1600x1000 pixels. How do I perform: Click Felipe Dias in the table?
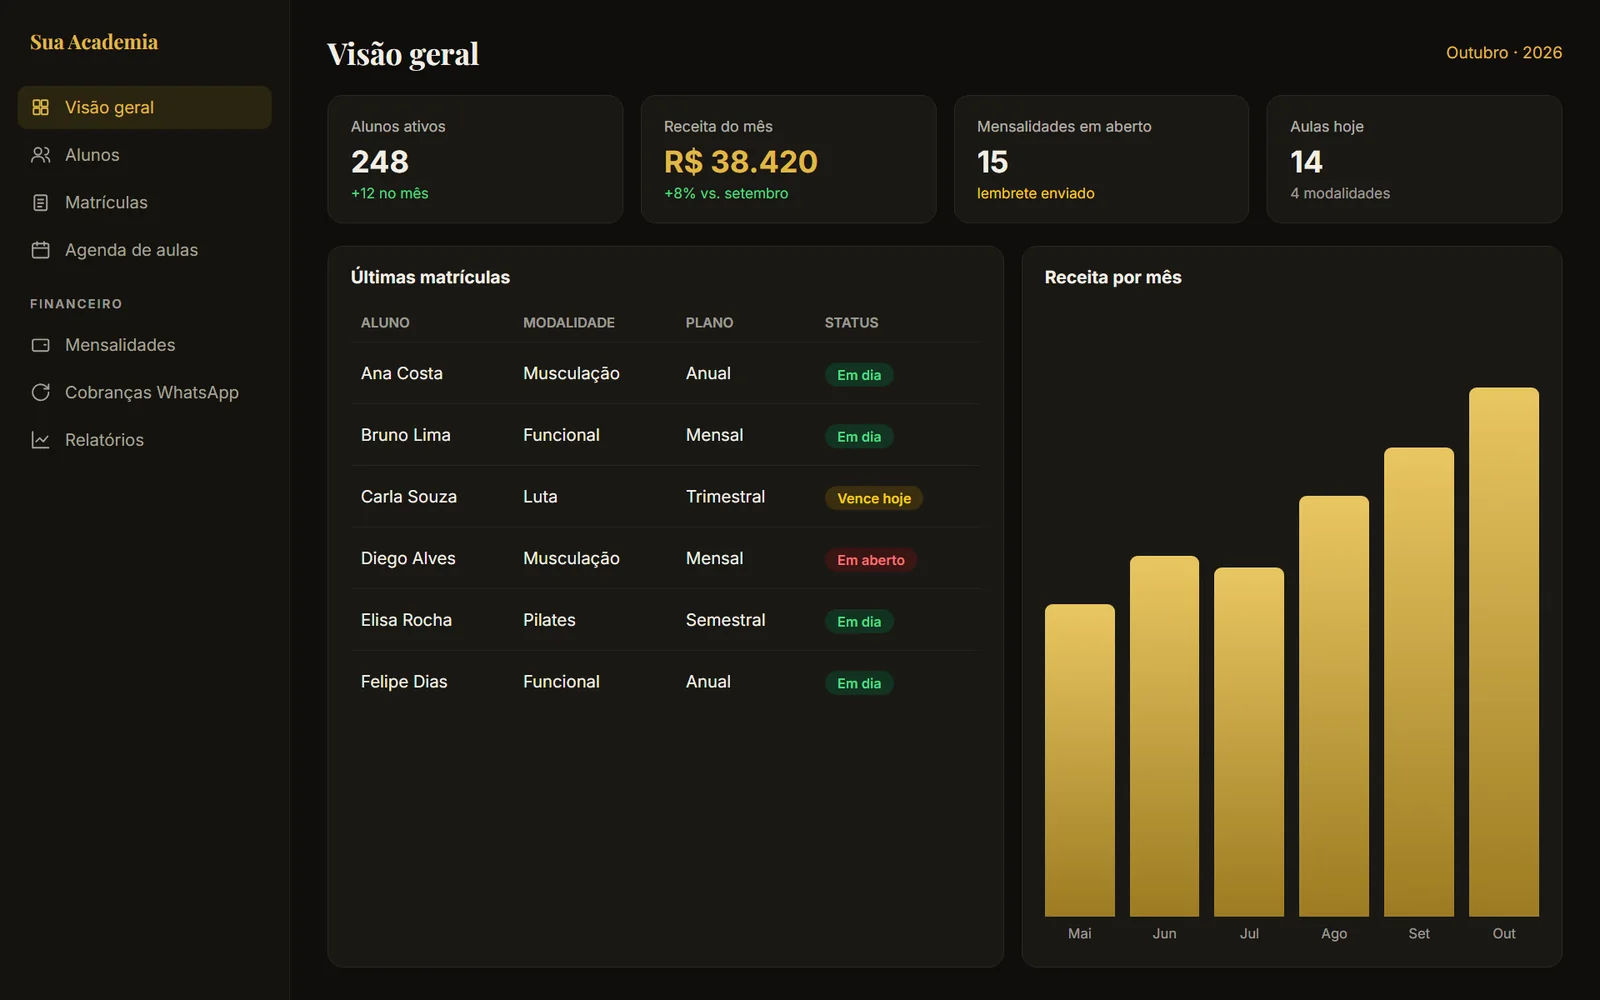click(x=404, y=682)
